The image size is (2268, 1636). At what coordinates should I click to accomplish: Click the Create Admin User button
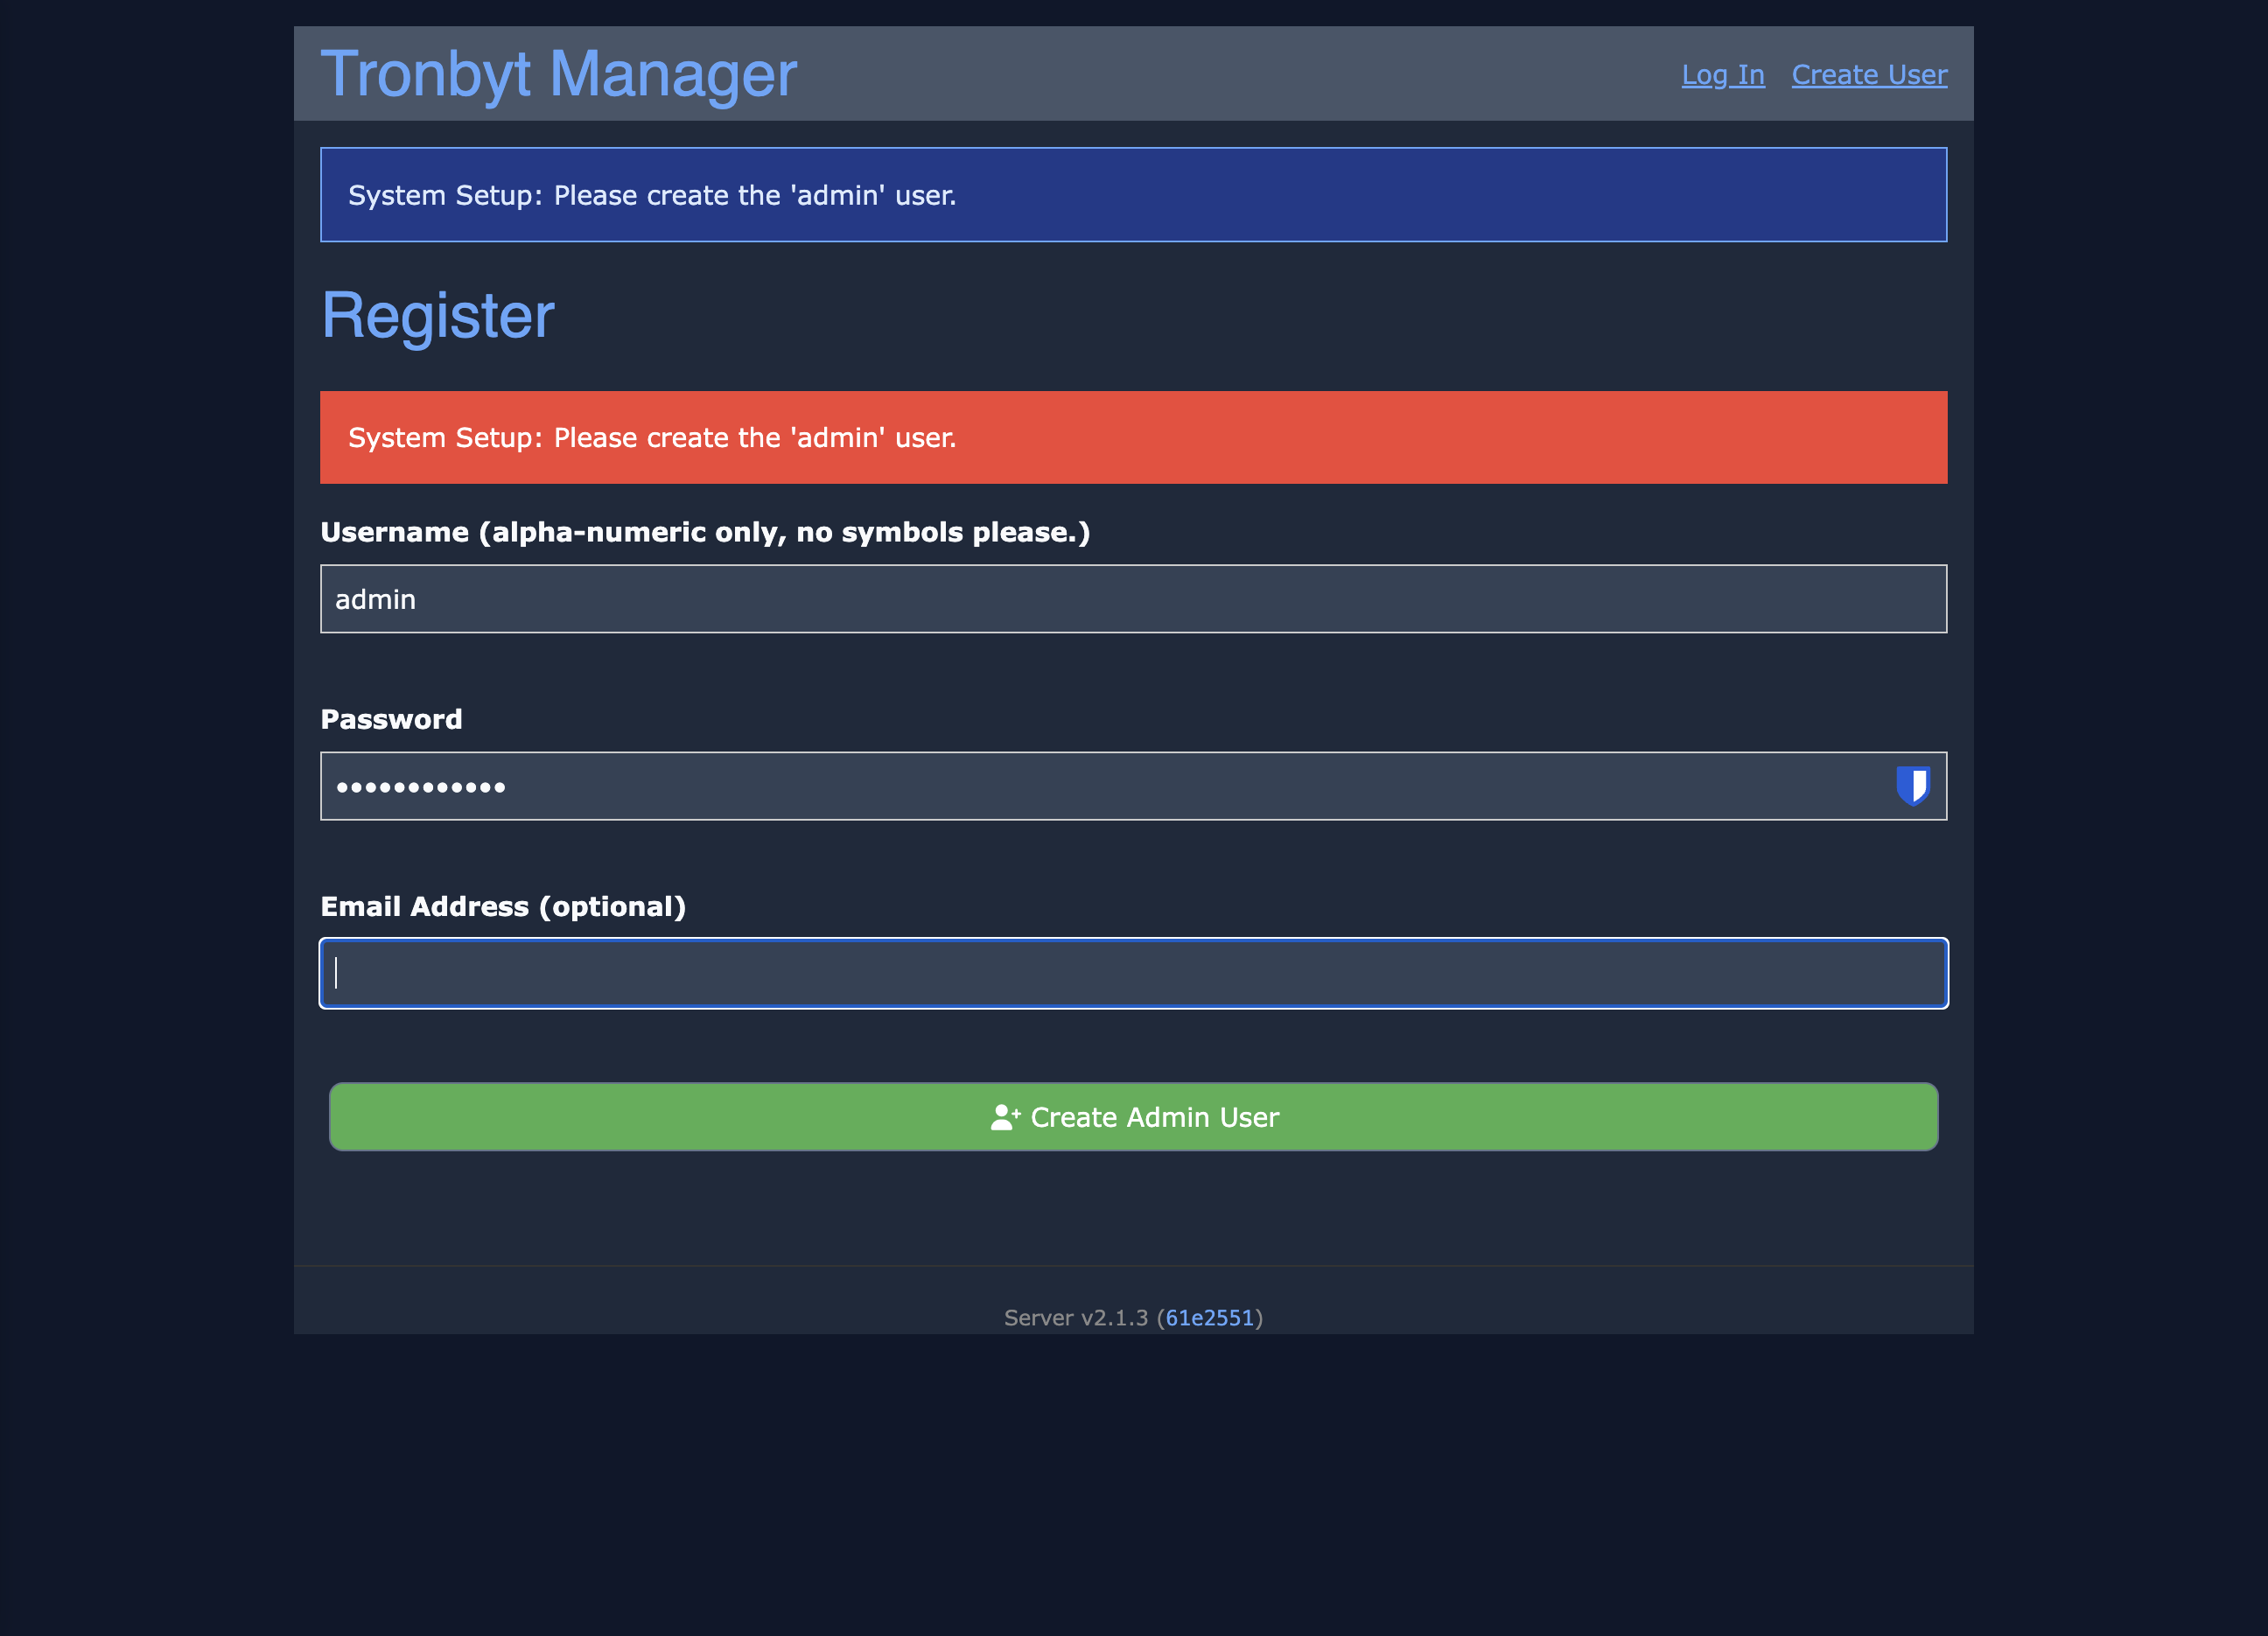[x=1133, y=1116]
